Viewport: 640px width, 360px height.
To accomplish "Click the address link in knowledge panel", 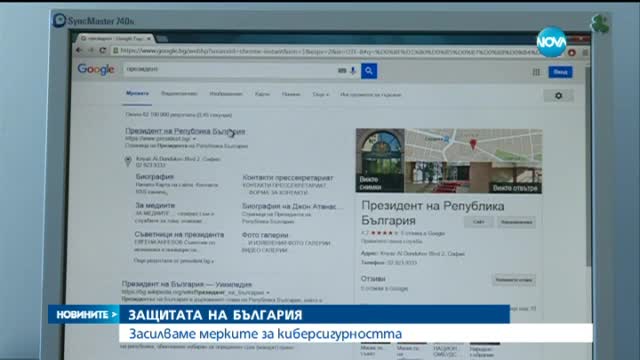I will [422, 254].
